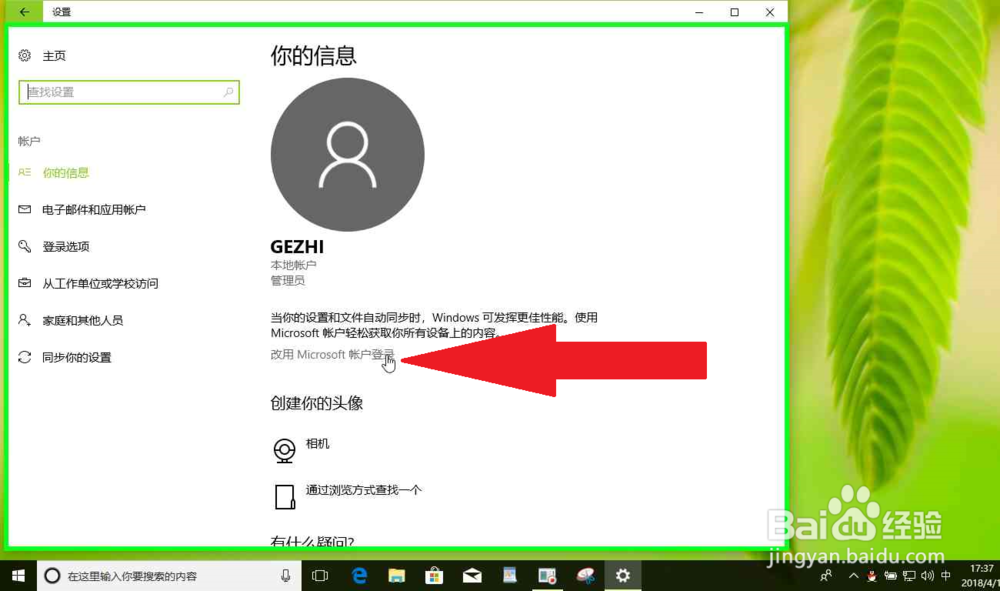Click the browse icon under 创建你的头像
Image resolution: width=1000 pixels, height=591 pixels.
click(284, 492)
